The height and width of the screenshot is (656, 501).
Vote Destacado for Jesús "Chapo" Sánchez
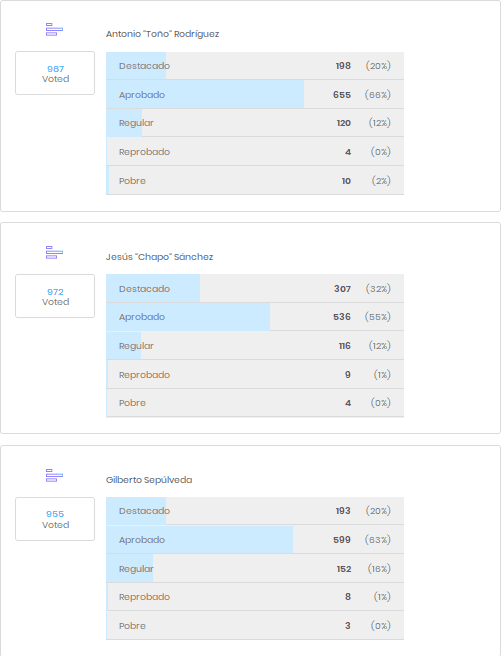tap(255, 289)
